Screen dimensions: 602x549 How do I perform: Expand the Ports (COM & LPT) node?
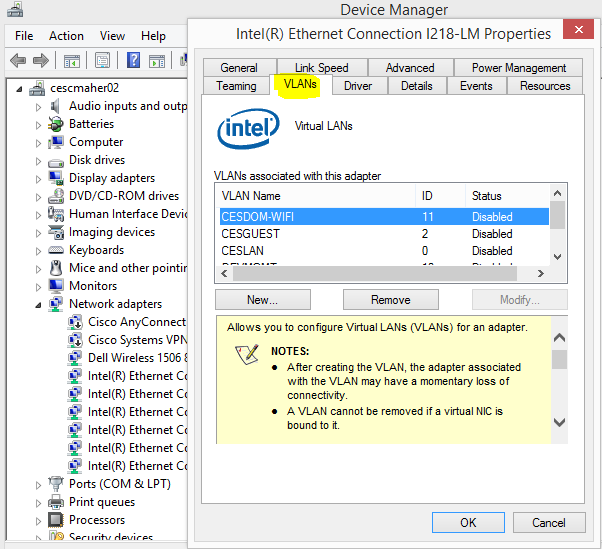point(38,485)
